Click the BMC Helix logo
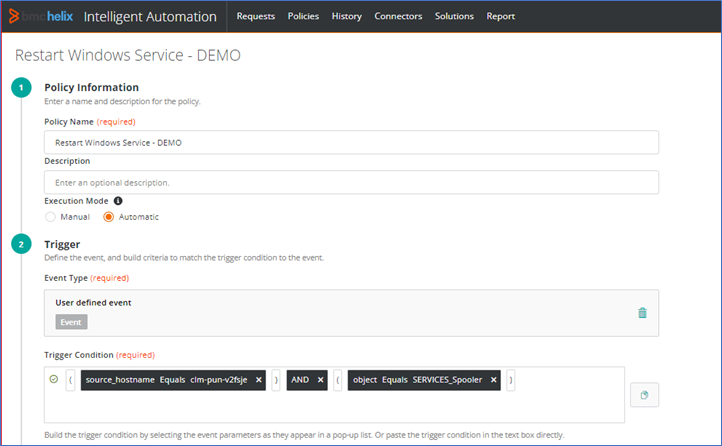Viewport: 722px width, 446px height. click(x=41, y=16)
